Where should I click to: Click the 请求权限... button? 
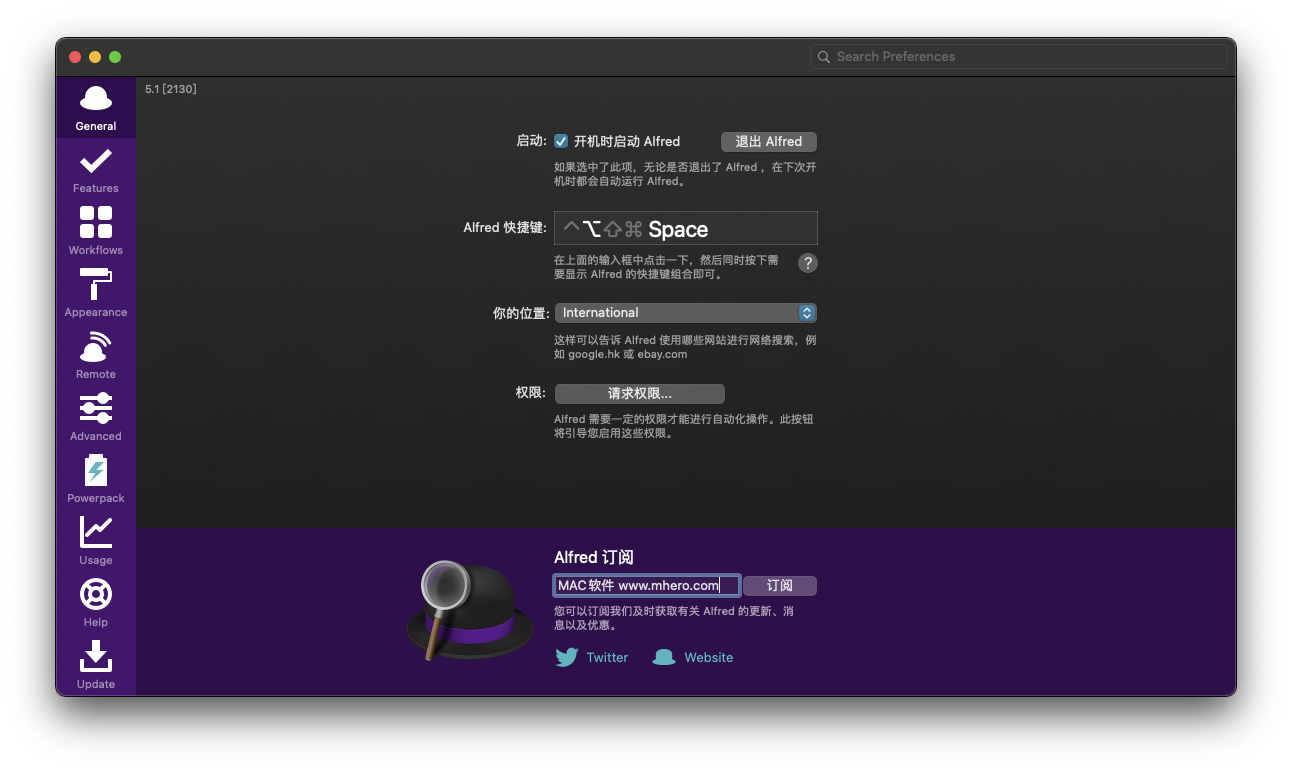640,394
